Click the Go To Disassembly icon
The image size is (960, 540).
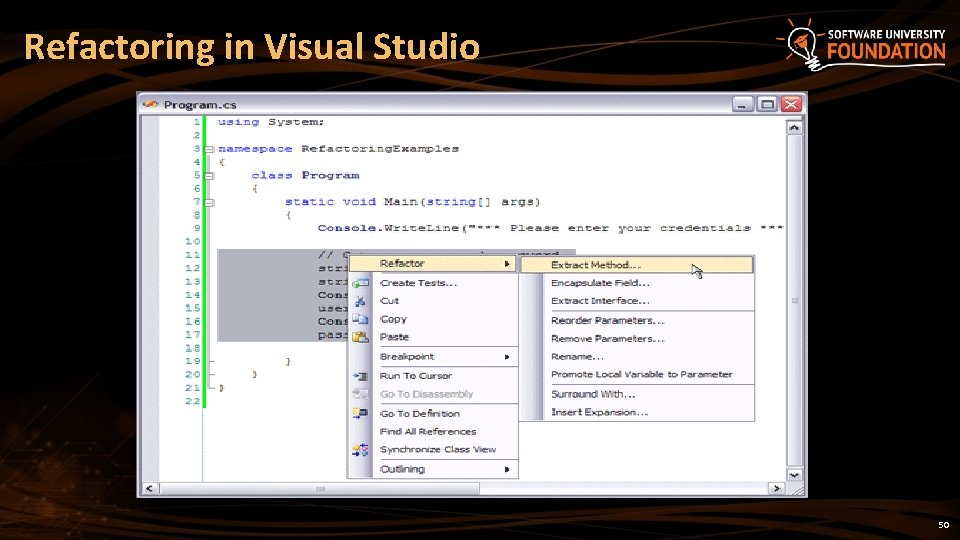pyautogui.click(x=361, y=394)
